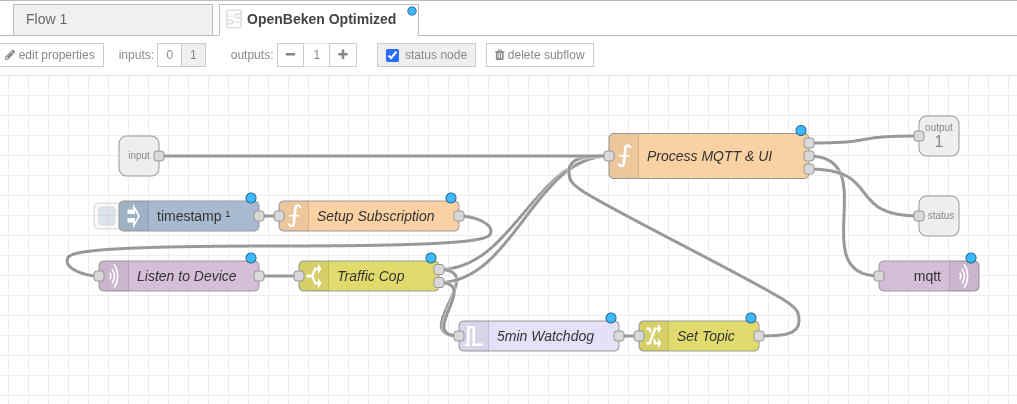This screenshot has height=404, width=1017.
Task: Open edit properties for the subflow
Action: click(x=50, y=55)
